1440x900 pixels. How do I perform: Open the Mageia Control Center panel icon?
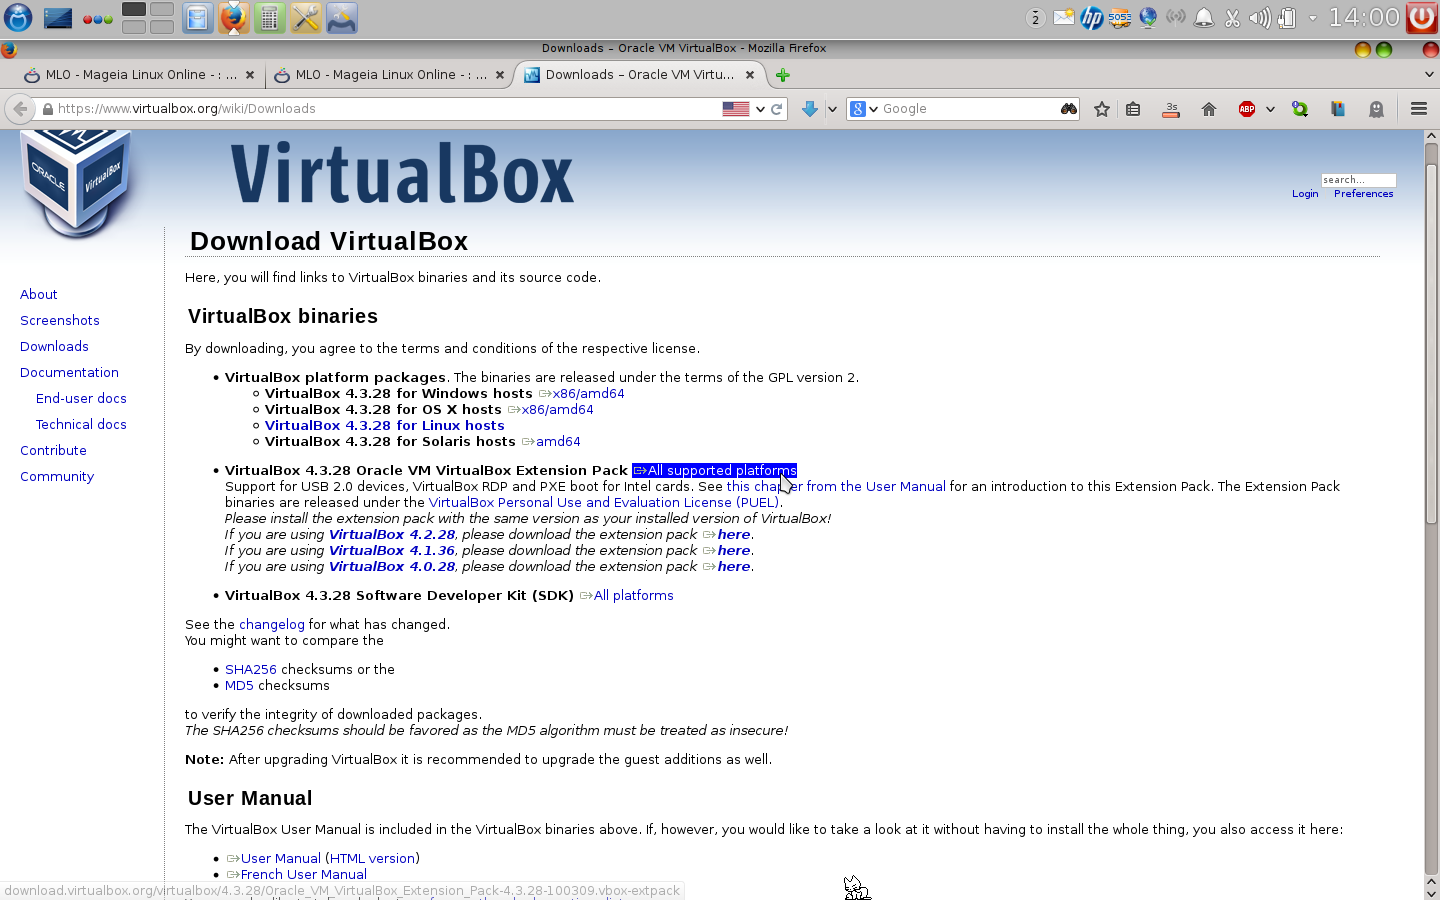342,18
